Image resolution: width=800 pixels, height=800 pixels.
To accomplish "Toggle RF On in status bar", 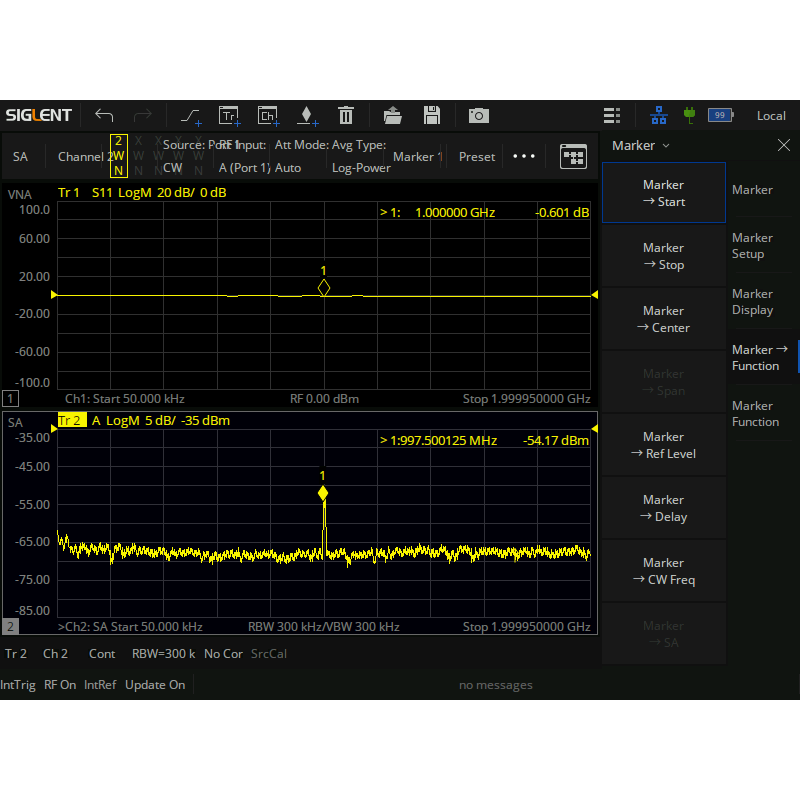I will (x=60, y=685).
